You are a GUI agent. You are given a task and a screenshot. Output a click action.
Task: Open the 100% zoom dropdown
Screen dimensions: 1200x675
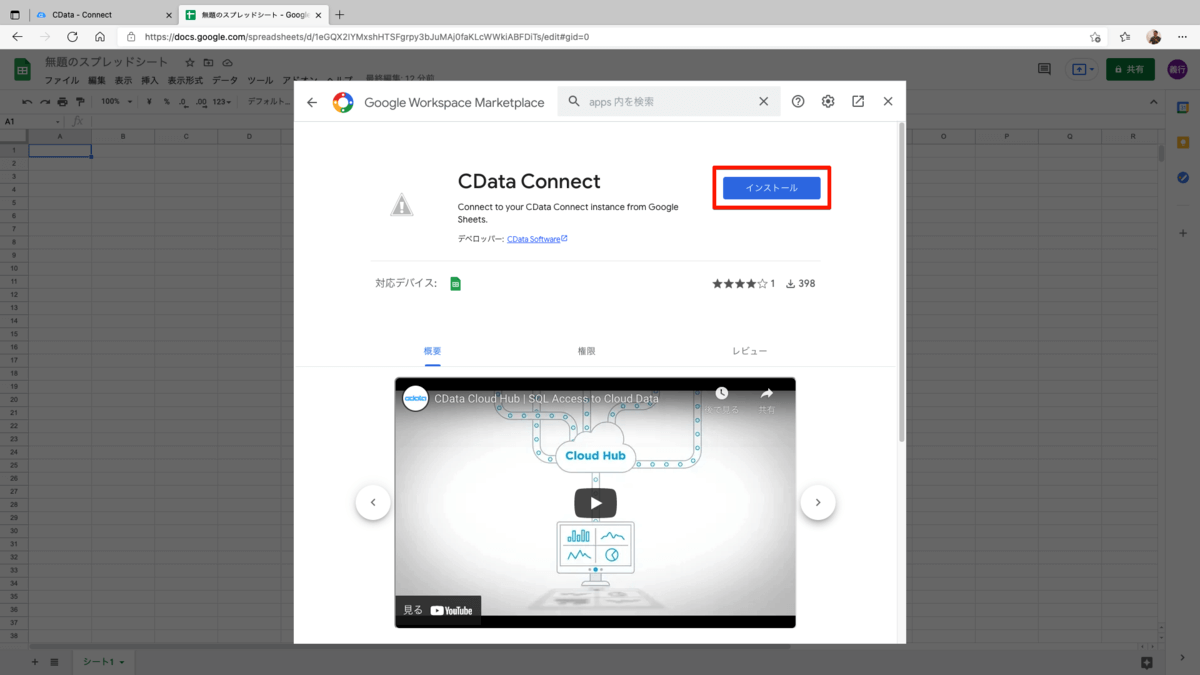click(115, 102)
